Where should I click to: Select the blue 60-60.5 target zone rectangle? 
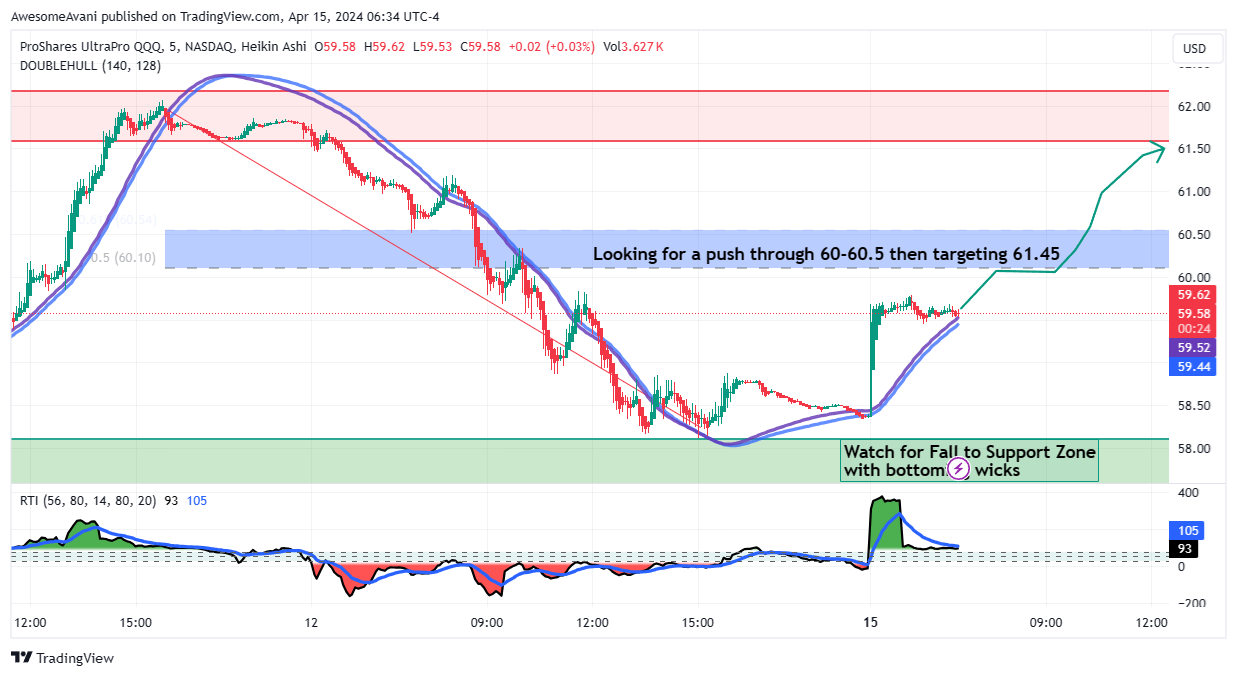667,249
